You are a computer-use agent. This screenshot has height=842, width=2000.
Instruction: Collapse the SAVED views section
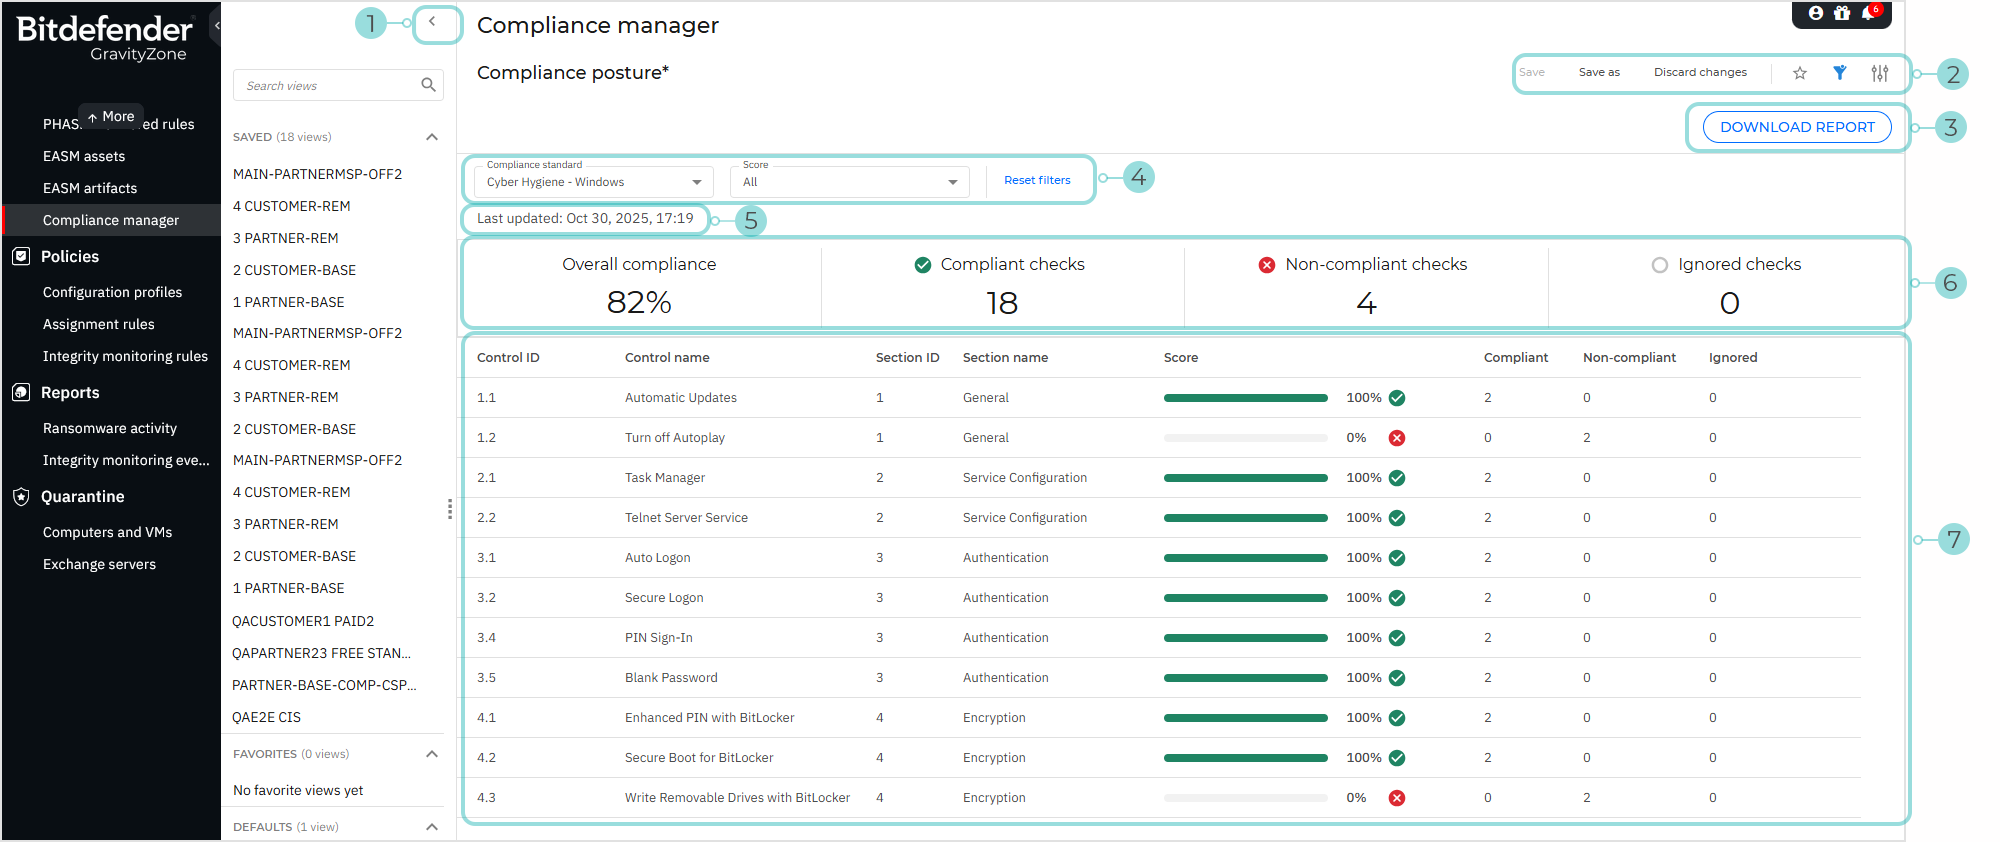(x=432, y=137)
